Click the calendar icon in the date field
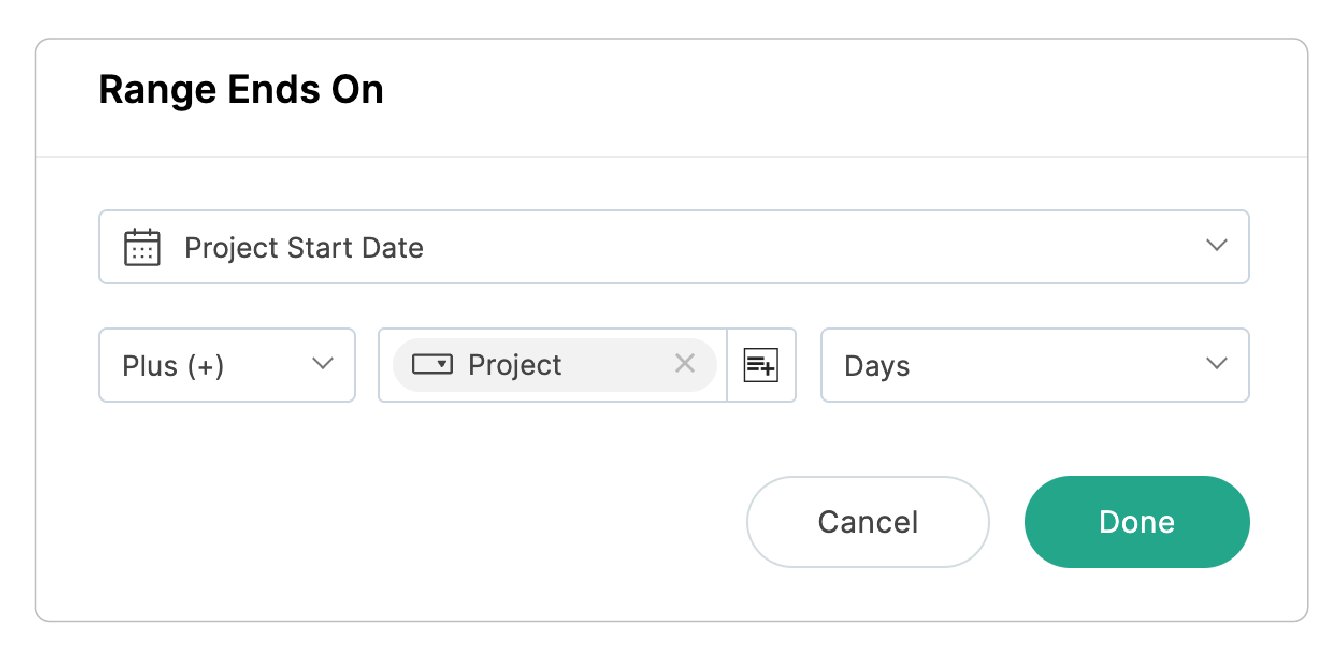This screenshot has height=661, width=1344. point(142,247)
